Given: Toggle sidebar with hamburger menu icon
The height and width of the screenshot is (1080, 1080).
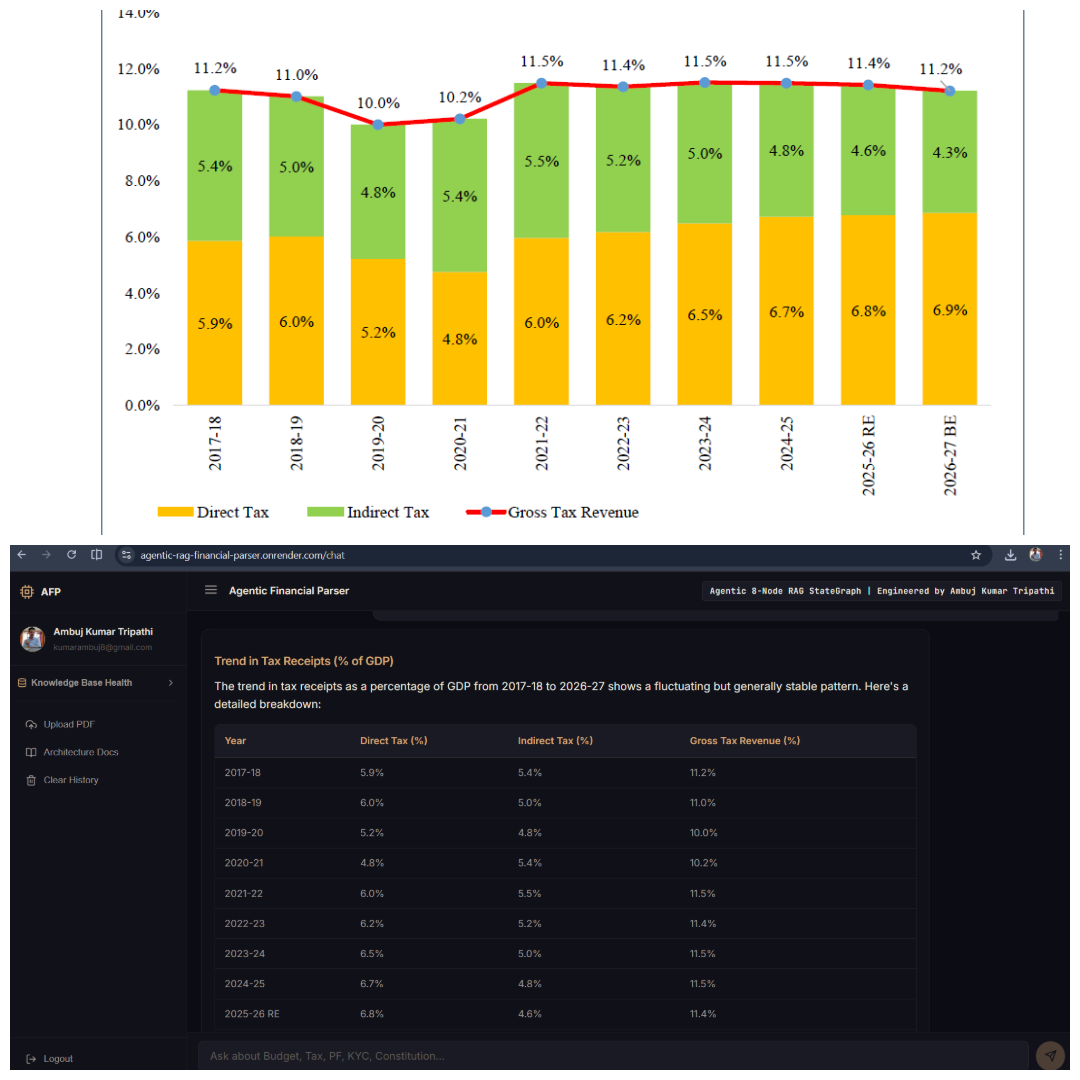Looking at the screenshot, I should point(211,590).
